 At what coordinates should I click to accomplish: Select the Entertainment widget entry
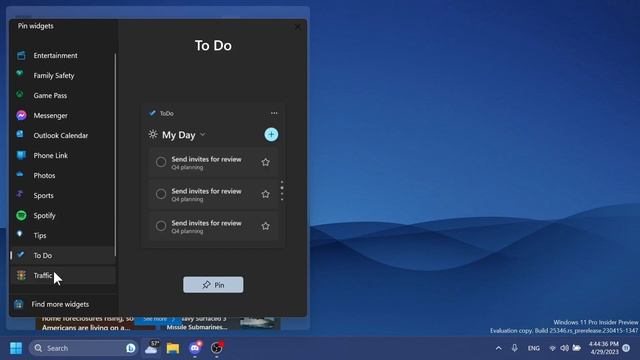pyautogui.click(x=62, y=56)
